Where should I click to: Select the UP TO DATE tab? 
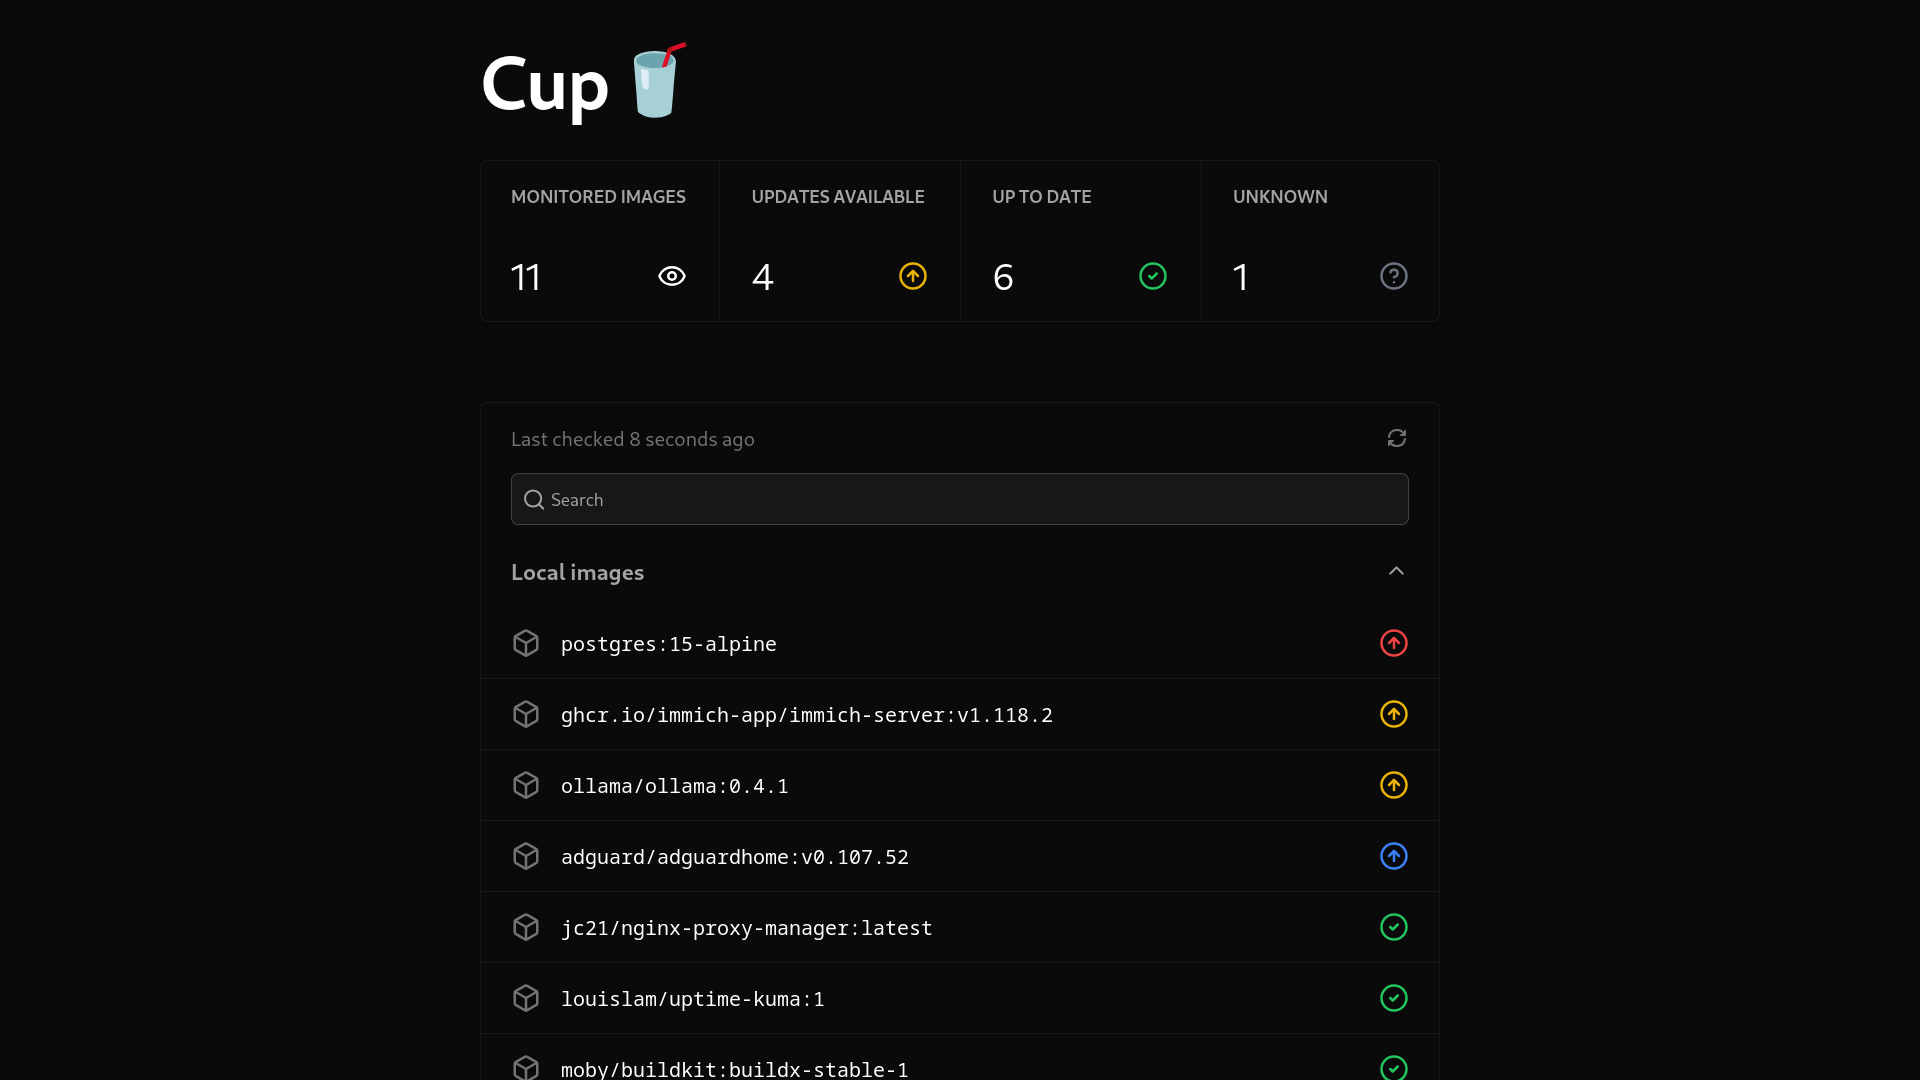[1080, 240]
